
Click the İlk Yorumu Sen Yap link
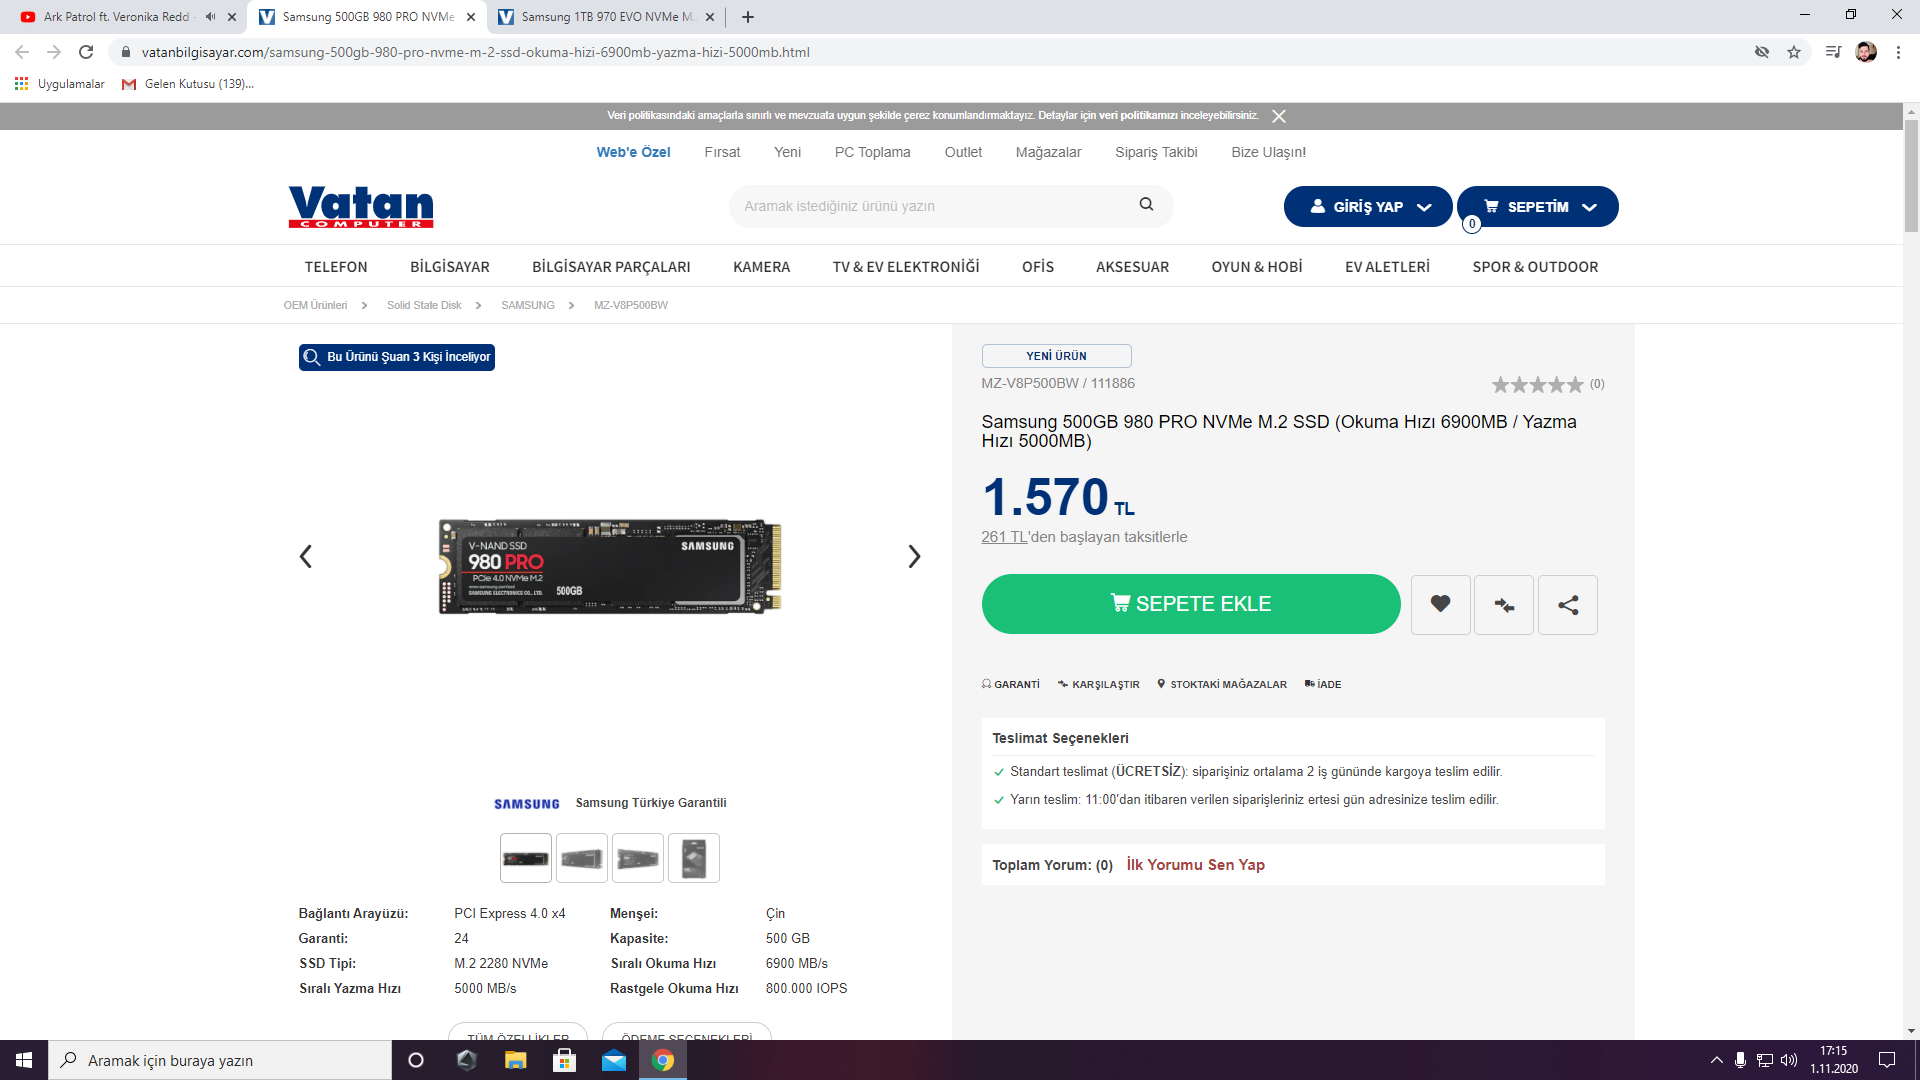(x=1195, y=865)
